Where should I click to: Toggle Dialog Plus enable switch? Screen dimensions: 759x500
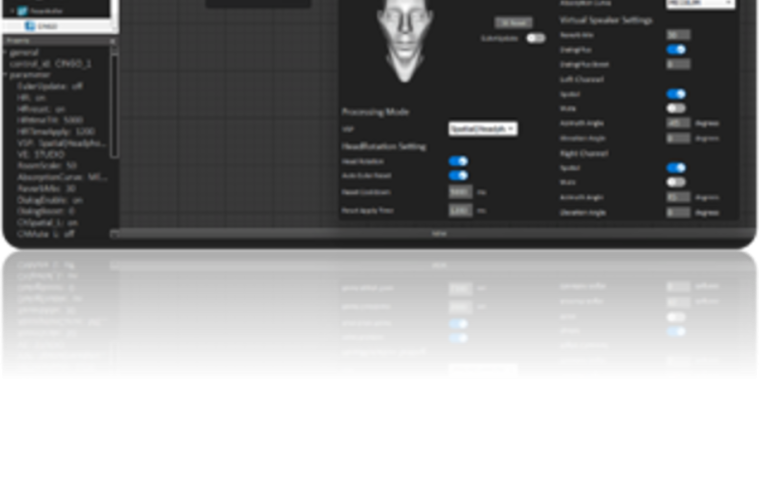[x=676, y=49]
